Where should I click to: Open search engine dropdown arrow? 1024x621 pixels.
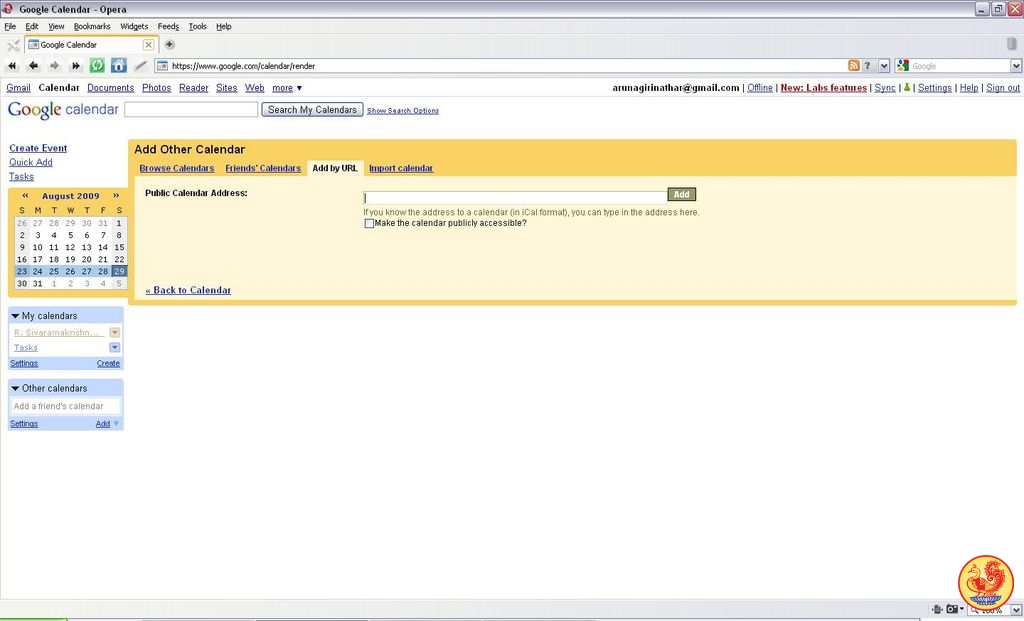1016,65
